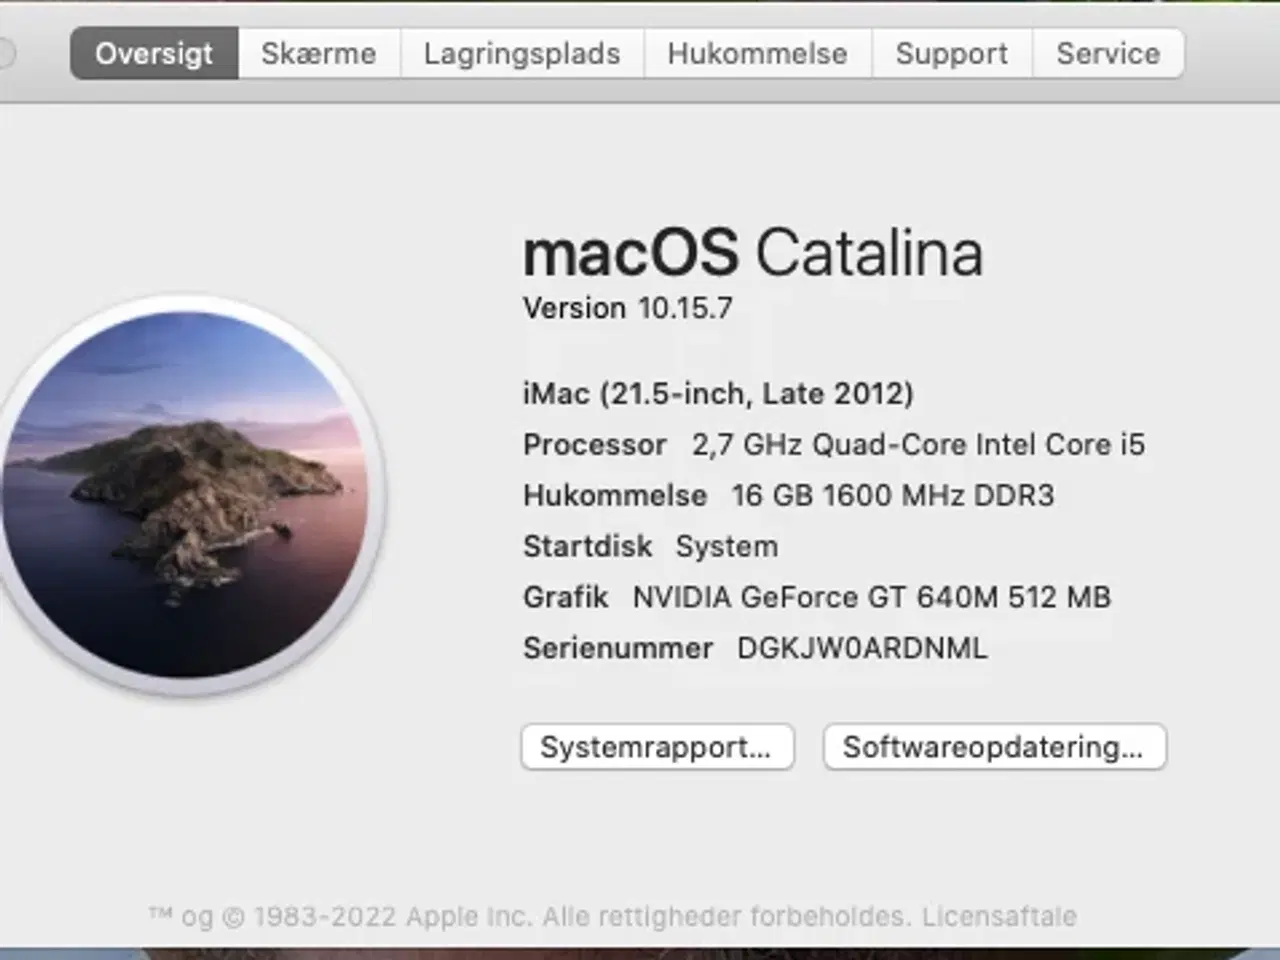Click iMac (21.5-inch, Late 2012) text

(718, 393)
